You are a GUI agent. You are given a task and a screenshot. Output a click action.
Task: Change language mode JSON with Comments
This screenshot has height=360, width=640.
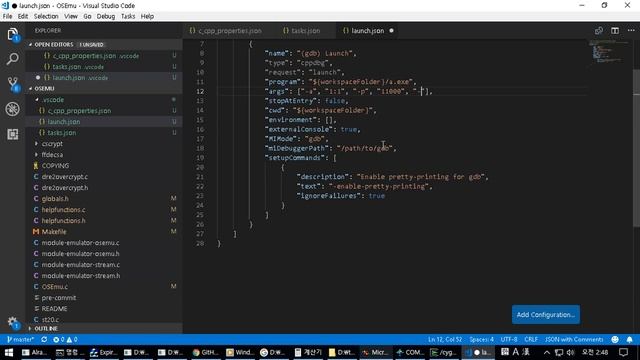coord(574,340)
